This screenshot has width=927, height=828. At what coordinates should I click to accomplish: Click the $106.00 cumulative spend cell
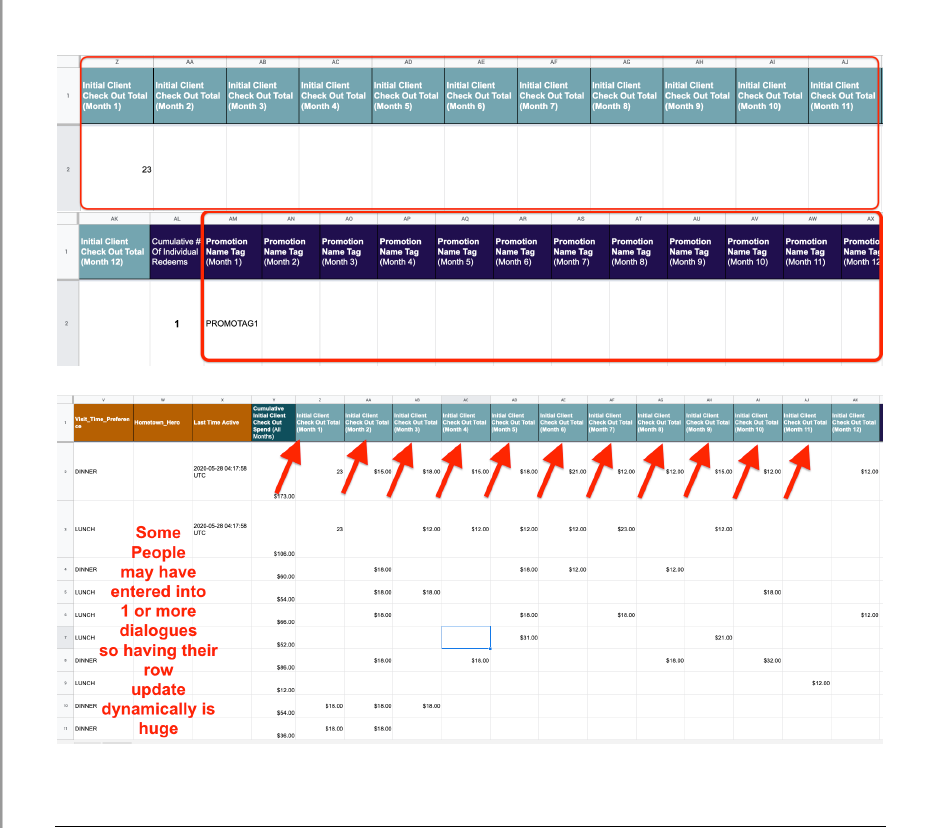tap(274, 529)
